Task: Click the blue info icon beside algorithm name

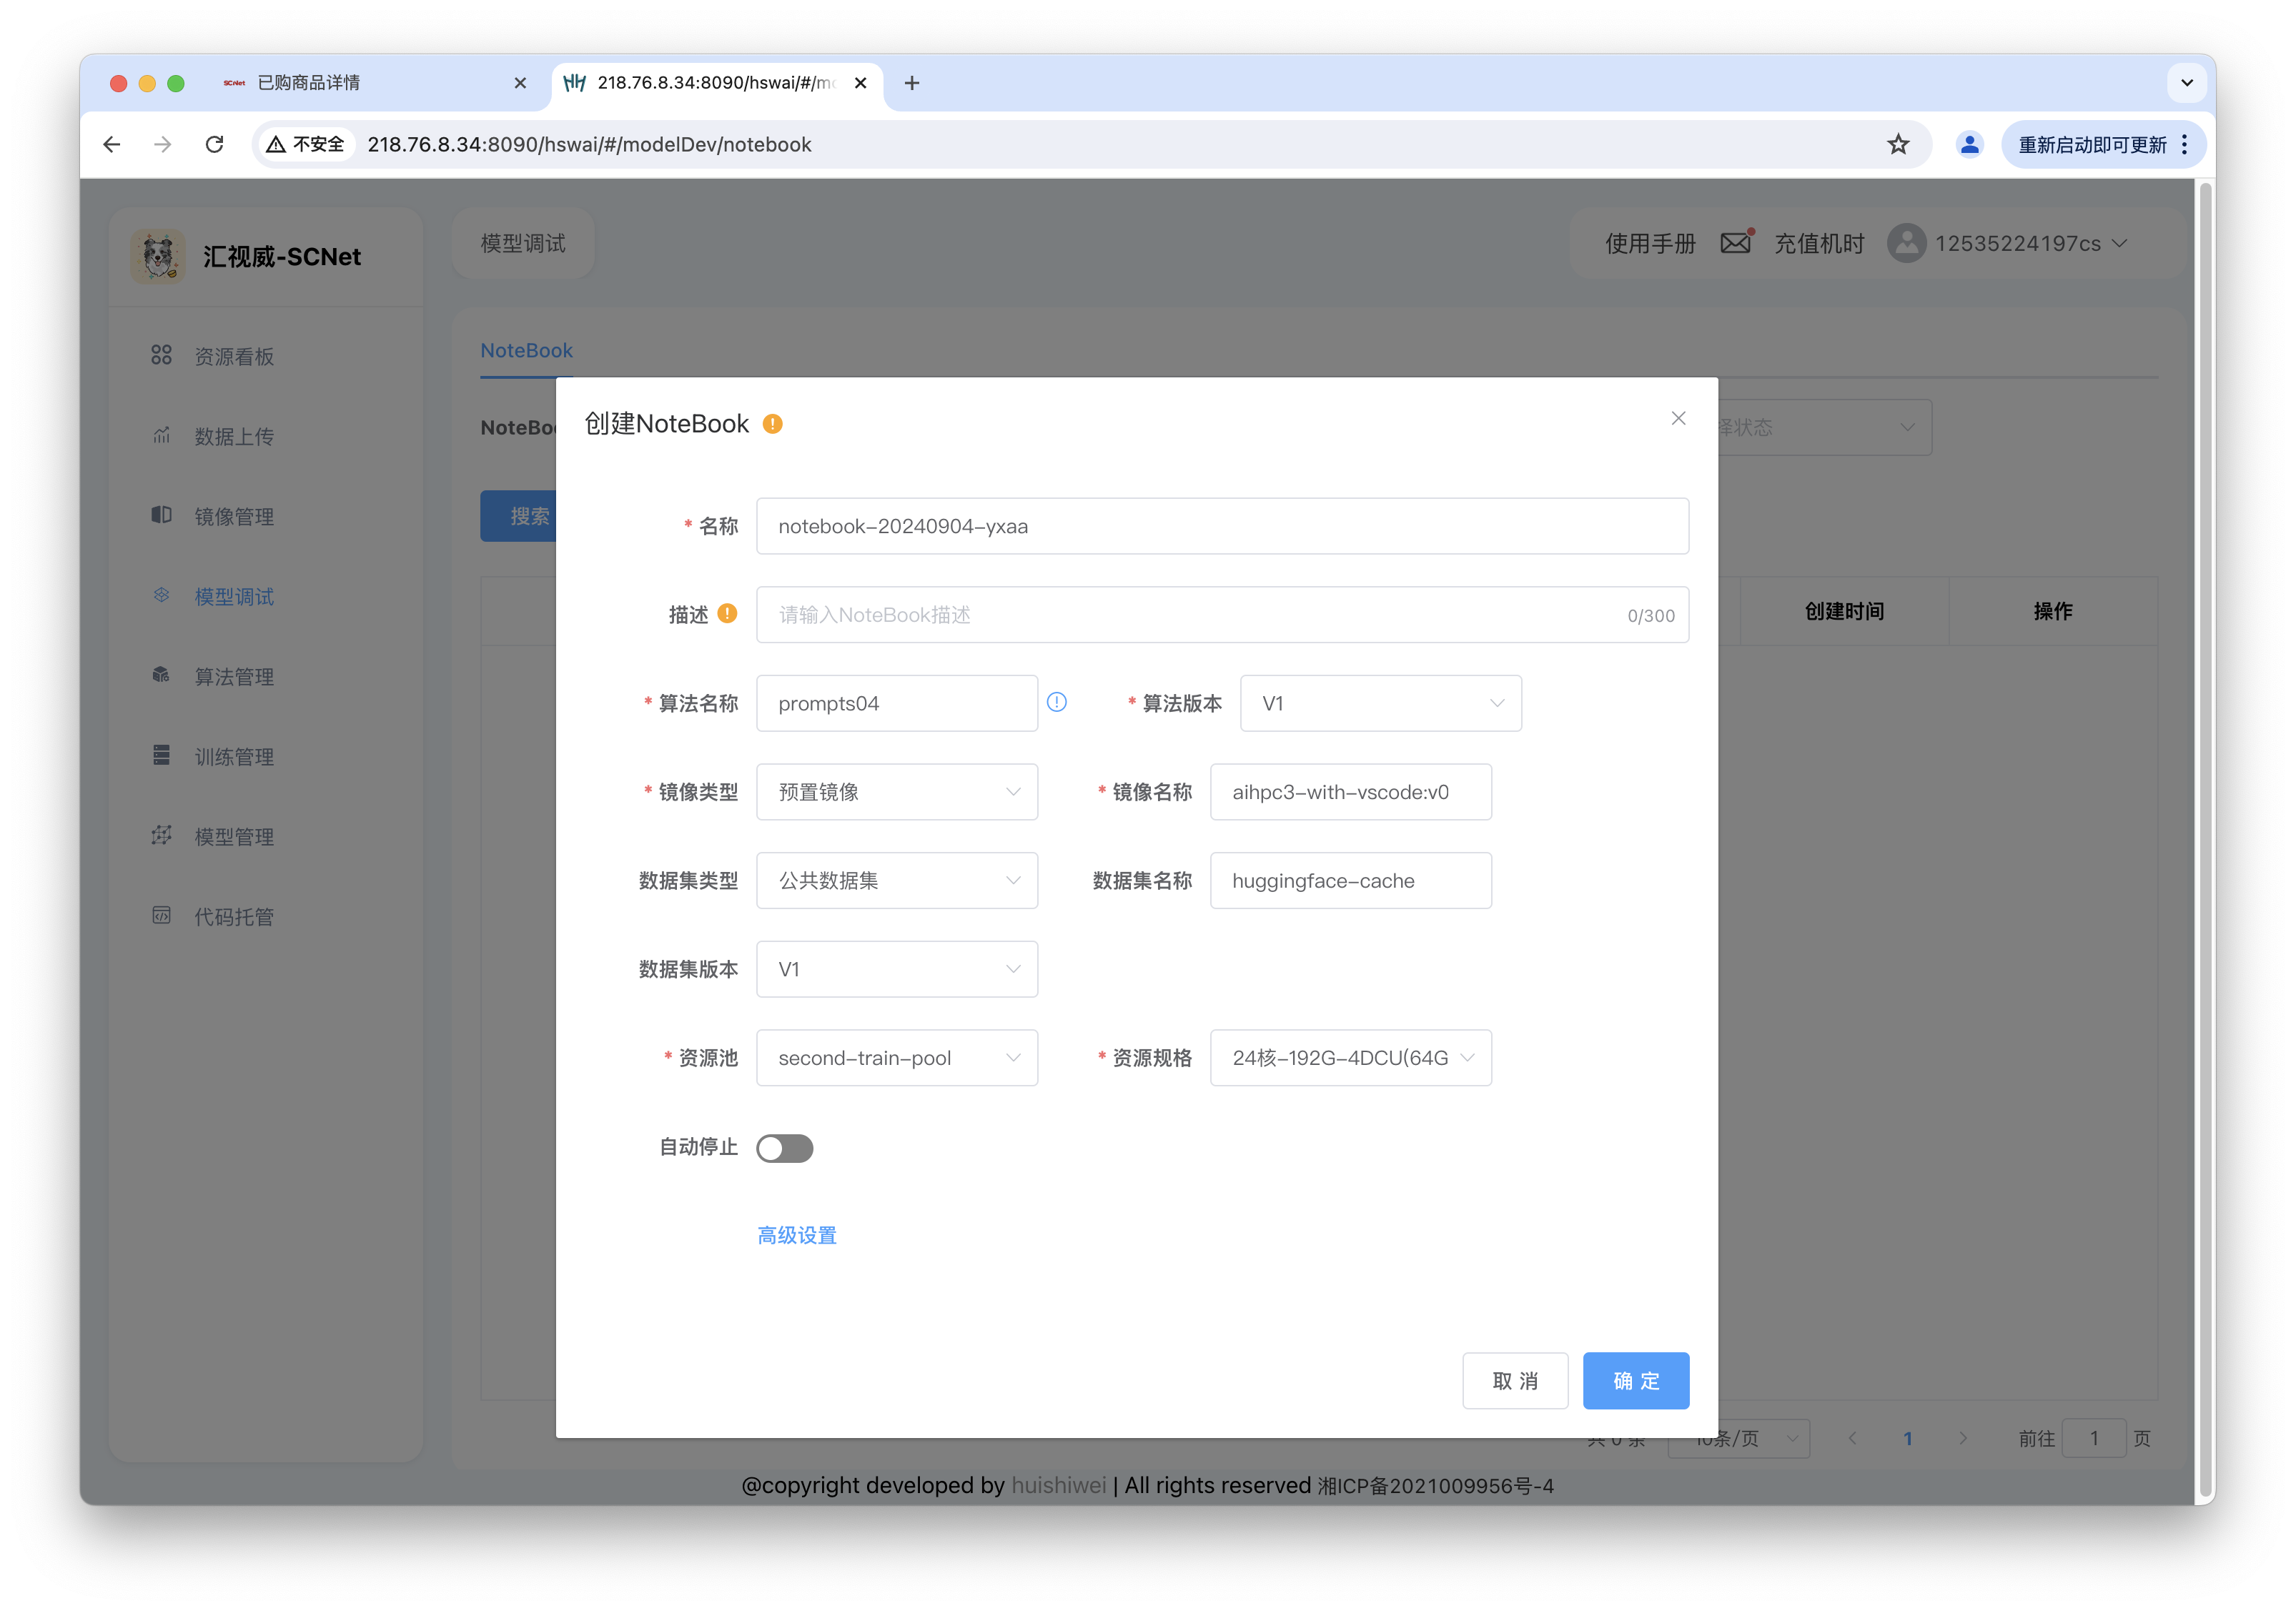Action: [1056, 702]
